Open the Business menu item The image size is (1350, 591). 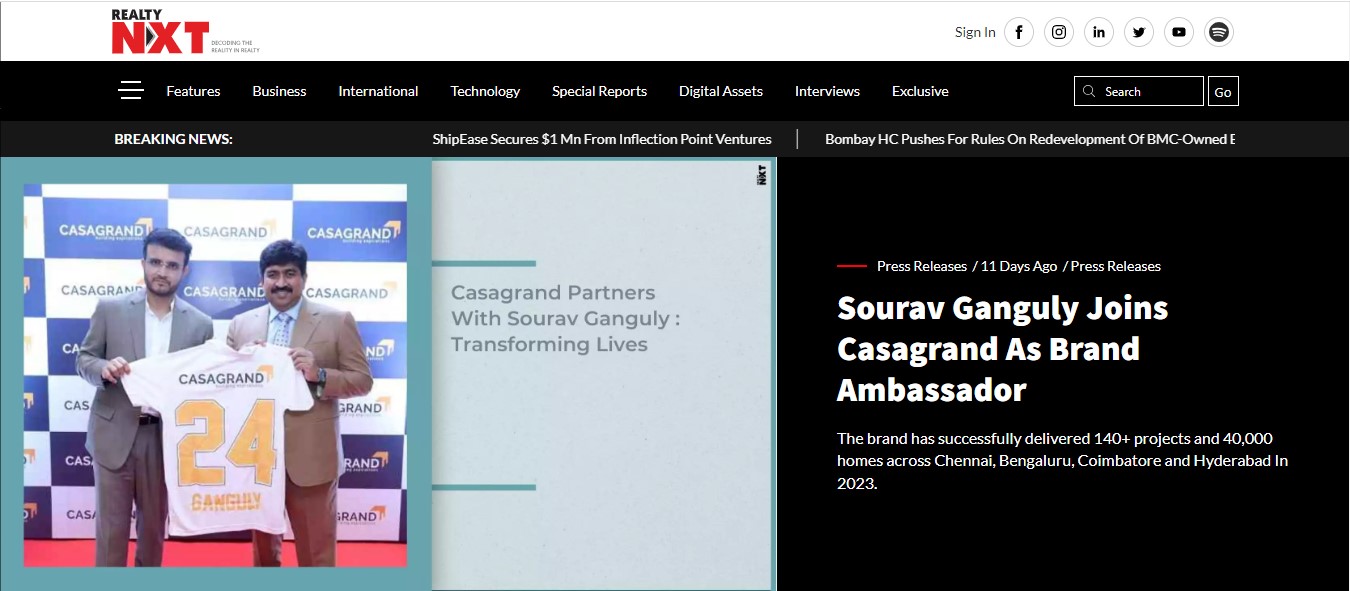click(x=279, y=91)
